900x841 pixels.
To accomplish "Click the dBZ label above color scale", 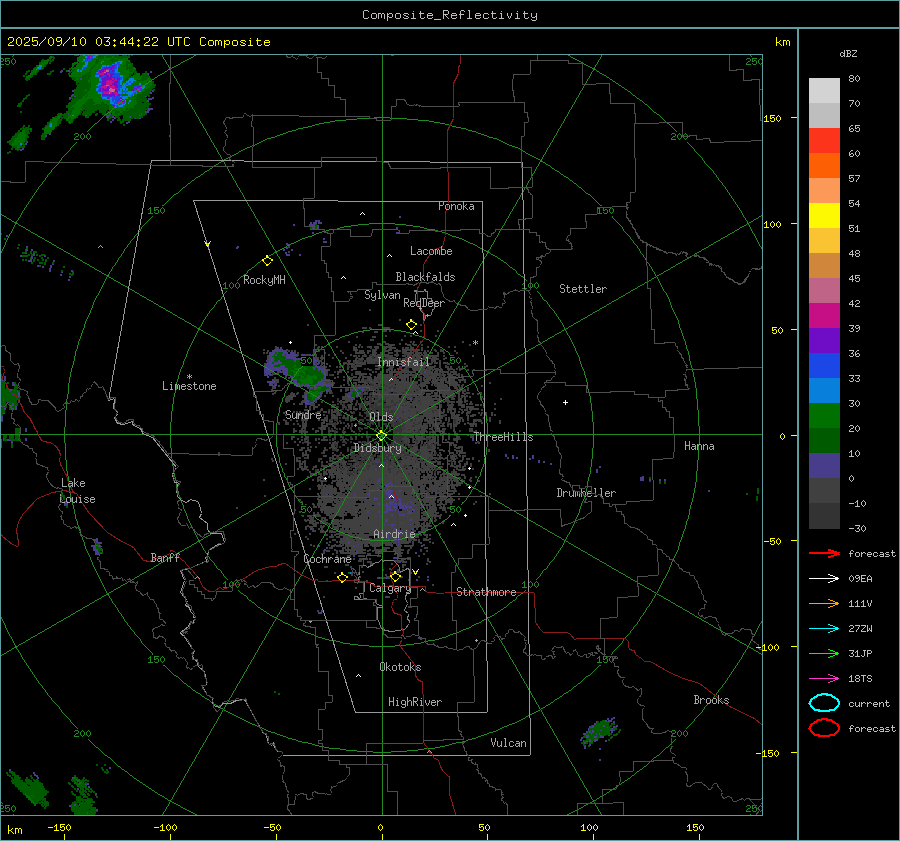I will (848, 54).
